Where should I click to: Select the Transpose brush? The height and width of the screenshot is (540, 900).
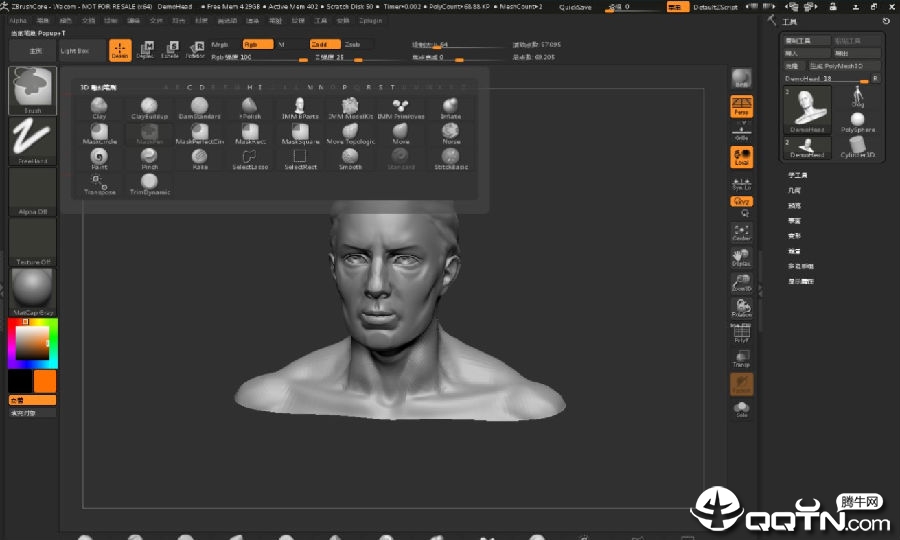coord(99,184)
